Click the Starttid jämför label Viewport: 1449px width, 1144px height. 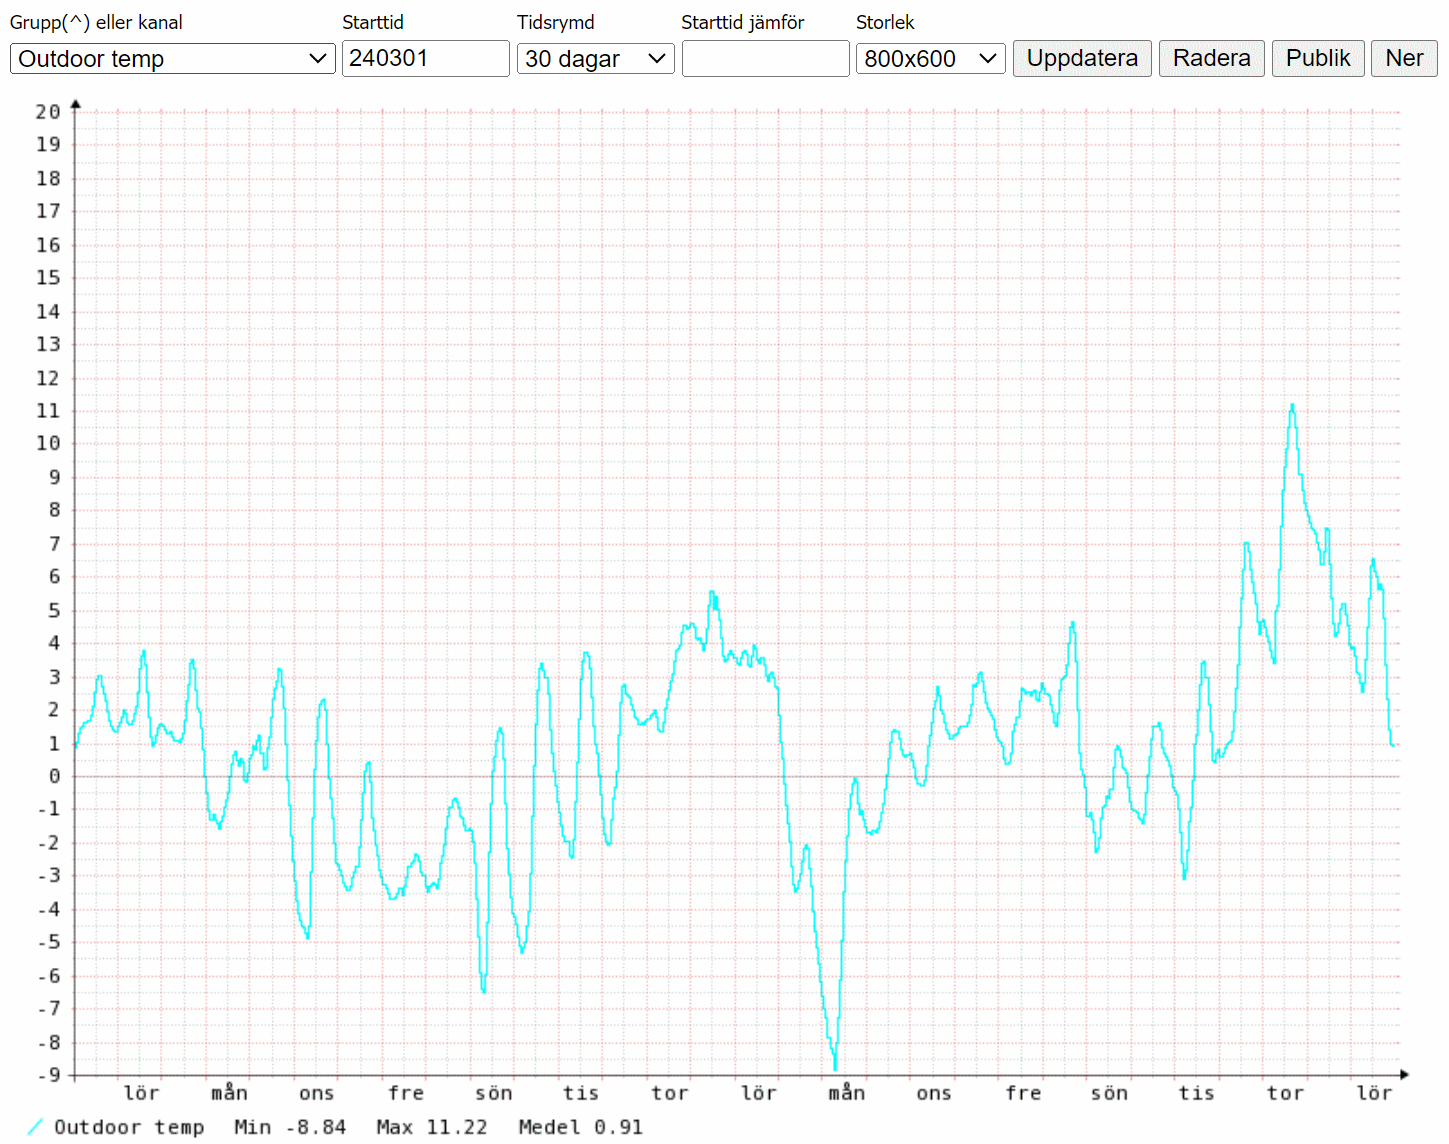click(743, 22)
